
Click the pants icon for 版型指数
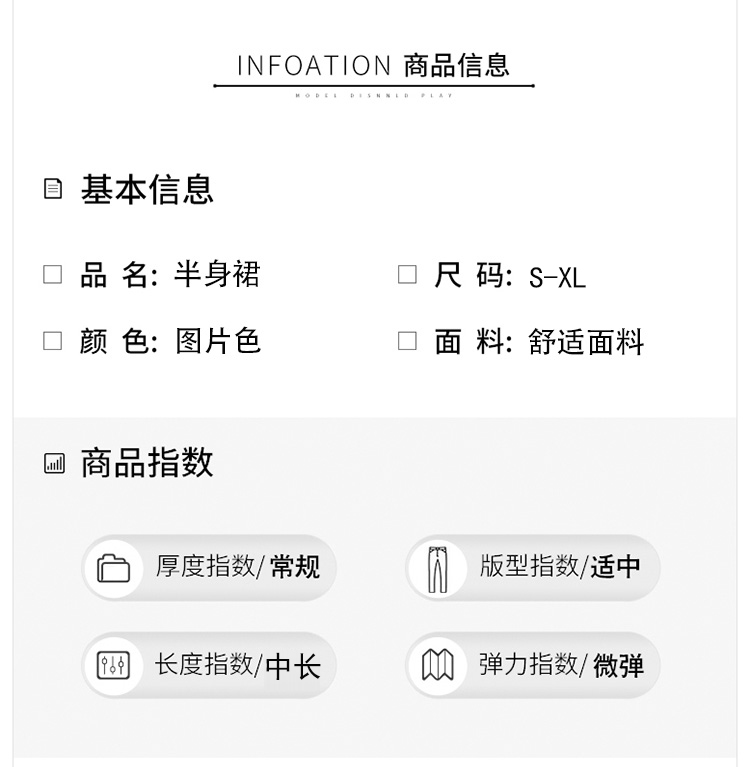[x=437, y=569]
